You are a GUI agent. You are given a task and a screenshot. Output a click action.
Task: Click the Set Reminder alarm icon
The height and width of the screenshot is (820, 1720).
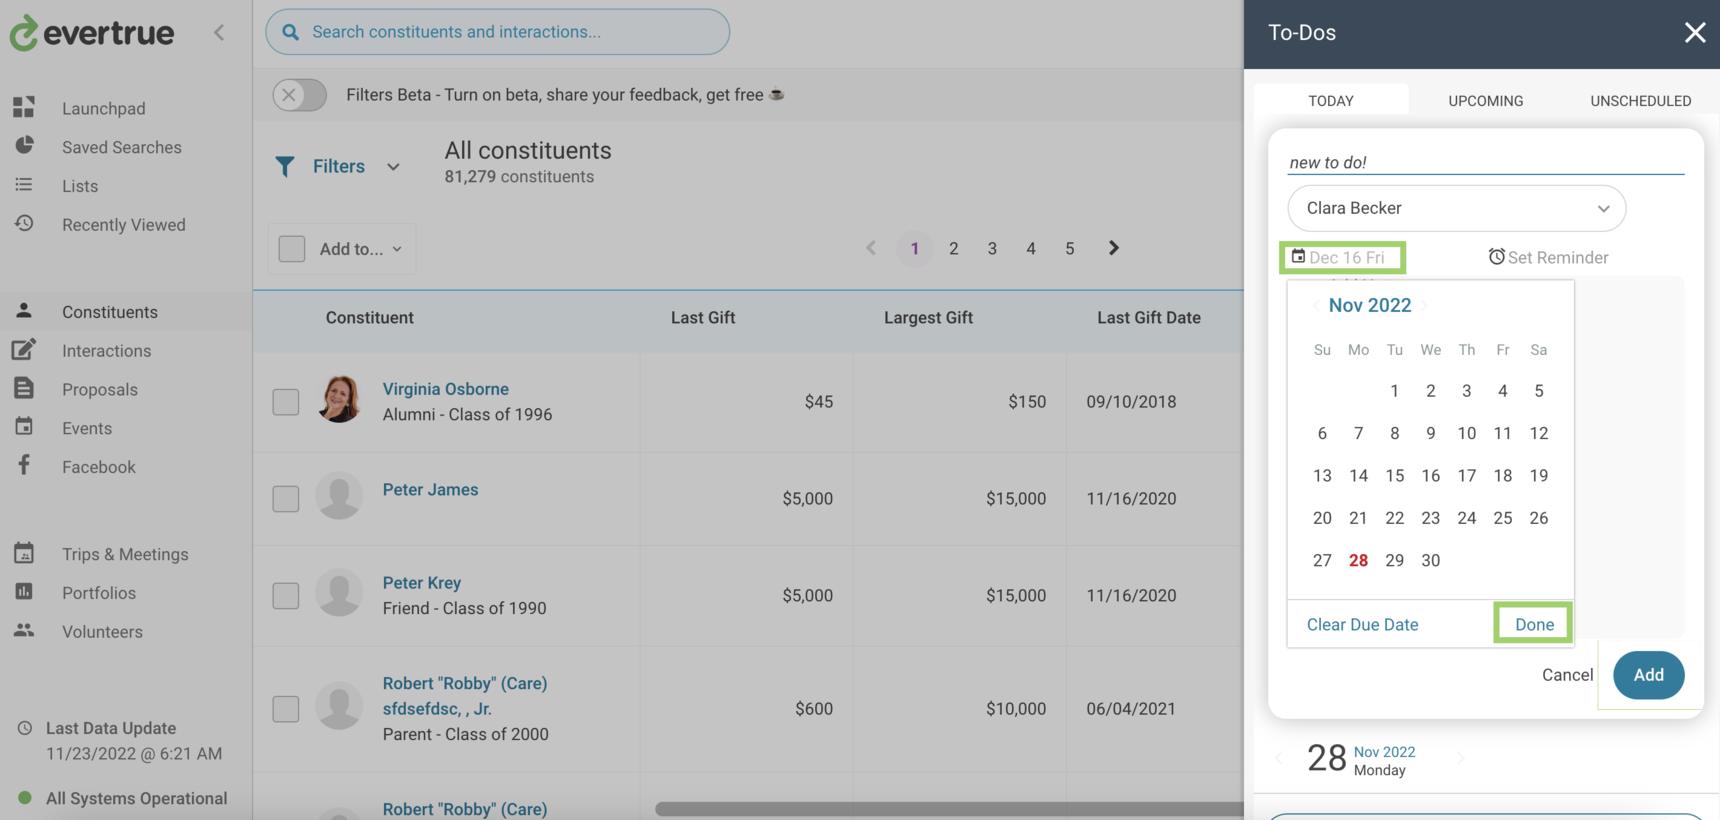pyautogui.click(x=1496, y=257)
